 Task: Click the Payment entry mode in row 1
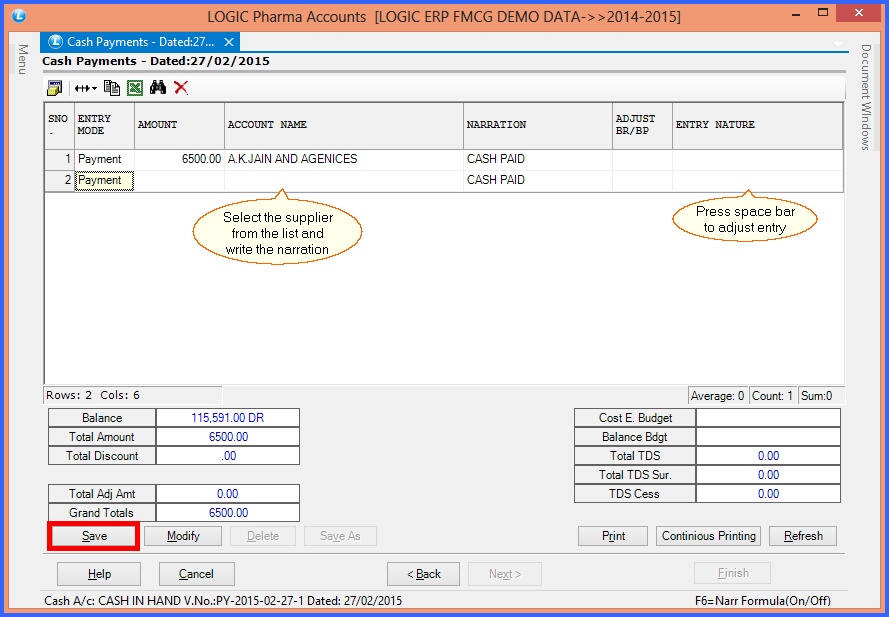coord(104,159)
